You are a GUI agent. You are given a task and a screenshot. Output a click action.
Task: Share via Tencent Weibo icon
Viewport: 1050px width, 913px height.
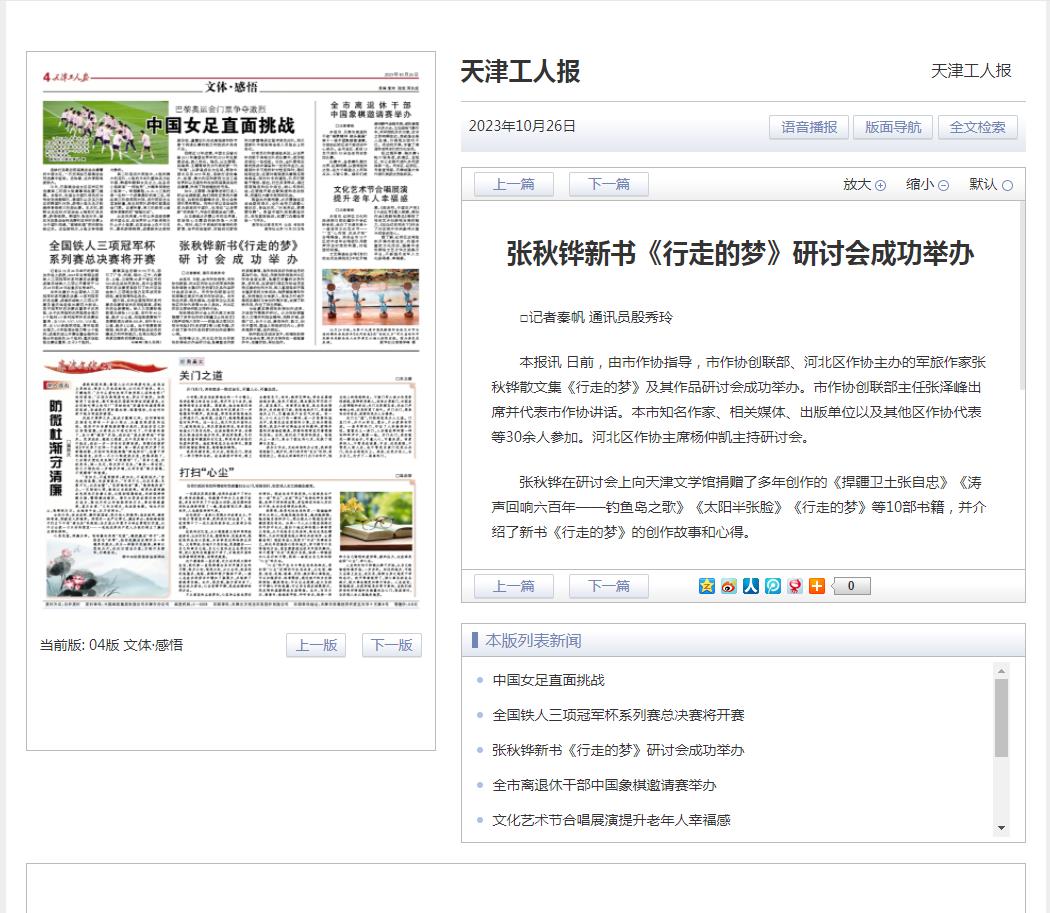tap(773, 586)
